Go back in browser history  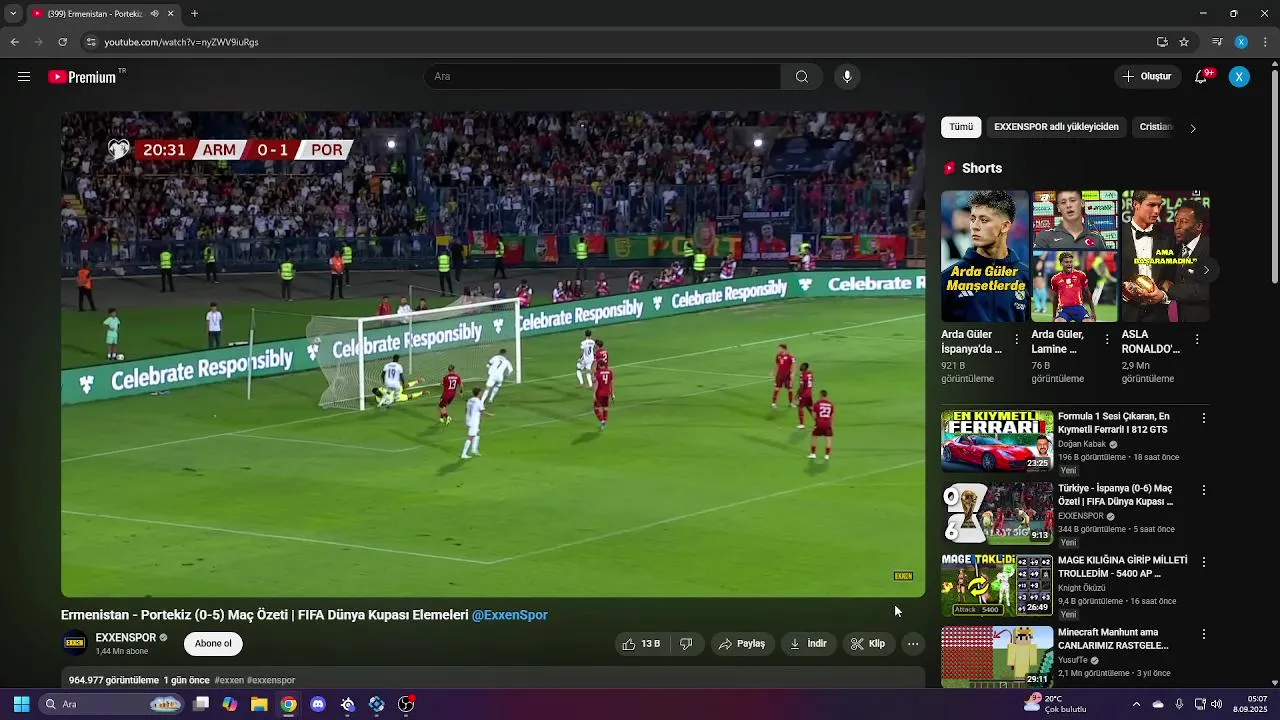tap(14, 42)
